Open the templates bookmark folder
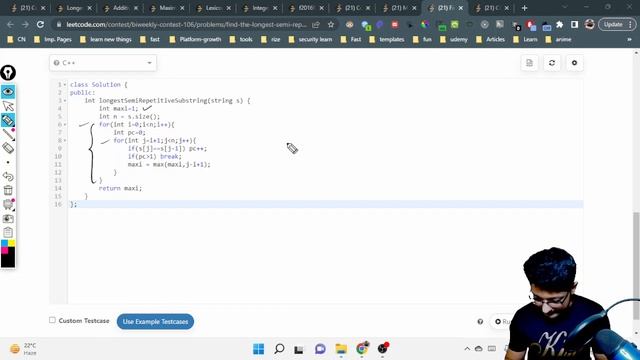The width and height of the screenshot is (640, 360). tap(387, 40)
